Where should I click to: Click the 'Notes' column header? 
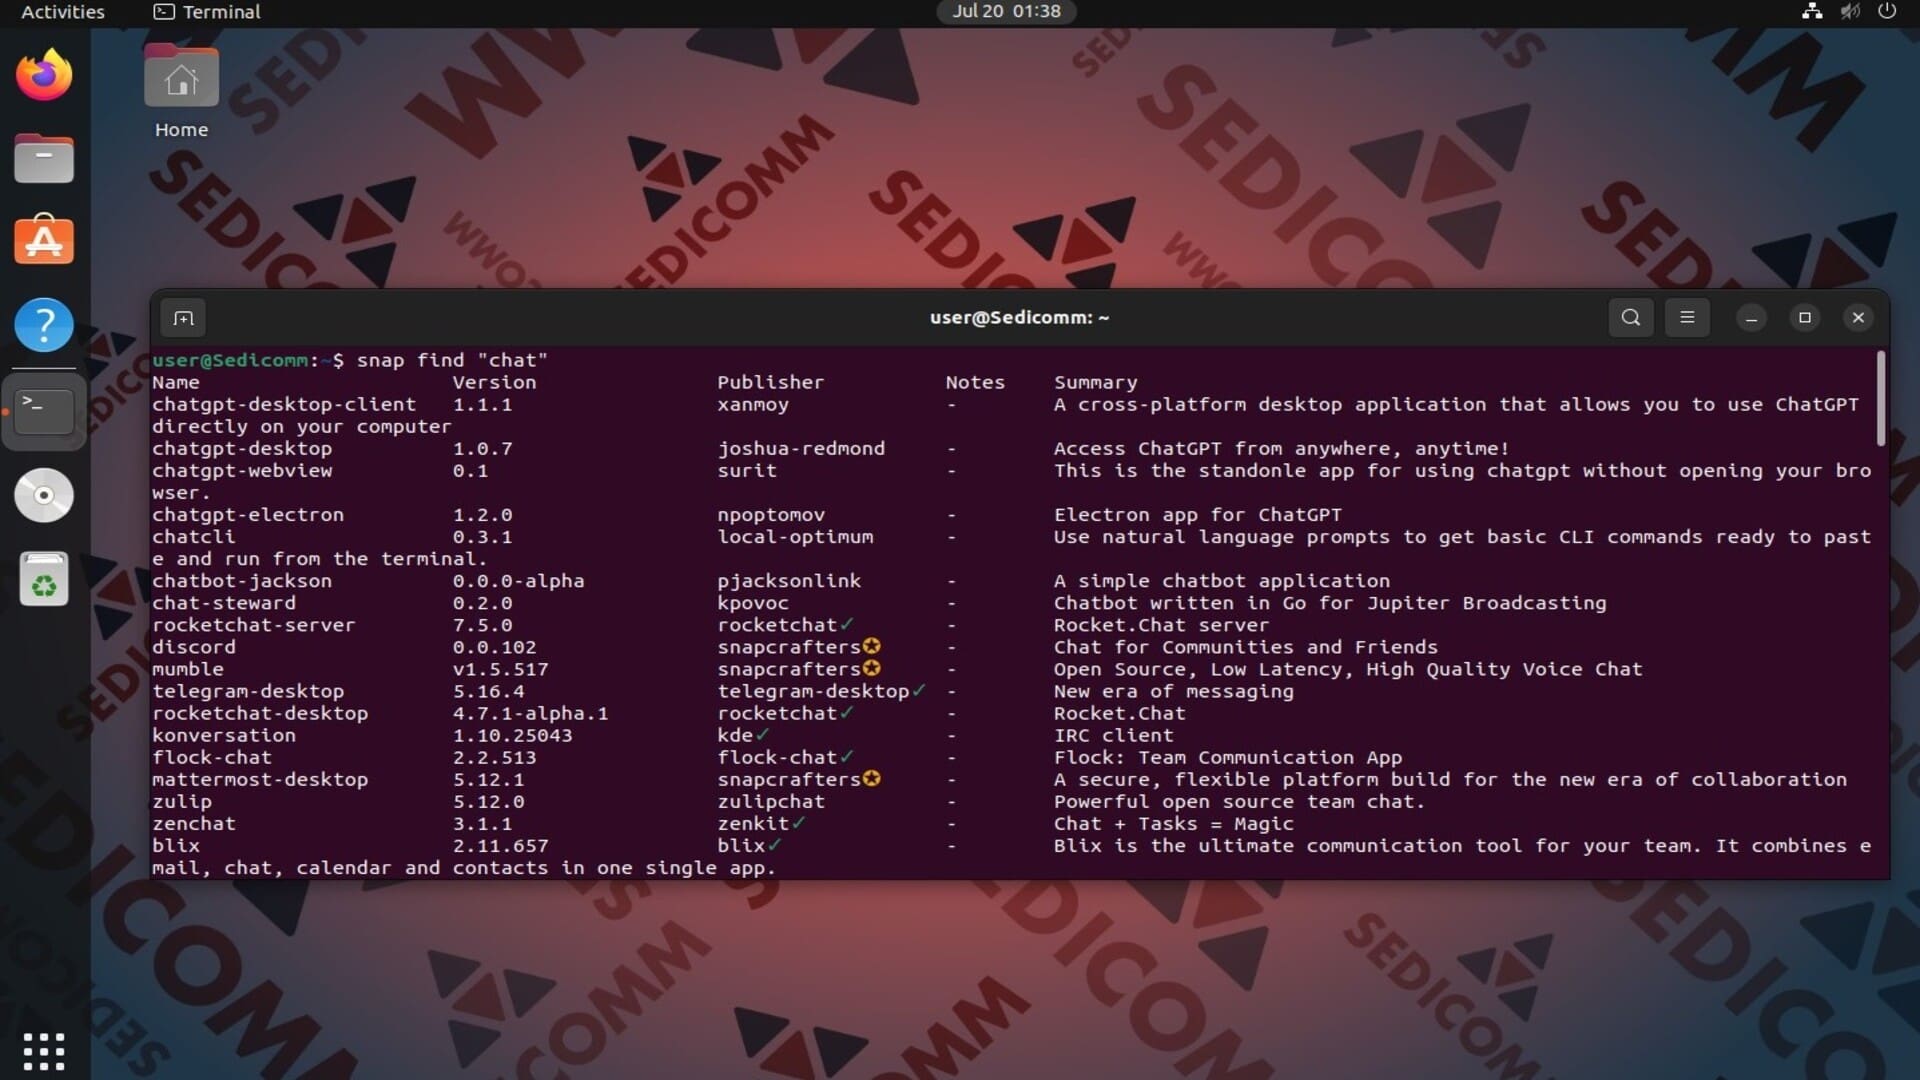[975, 382]
